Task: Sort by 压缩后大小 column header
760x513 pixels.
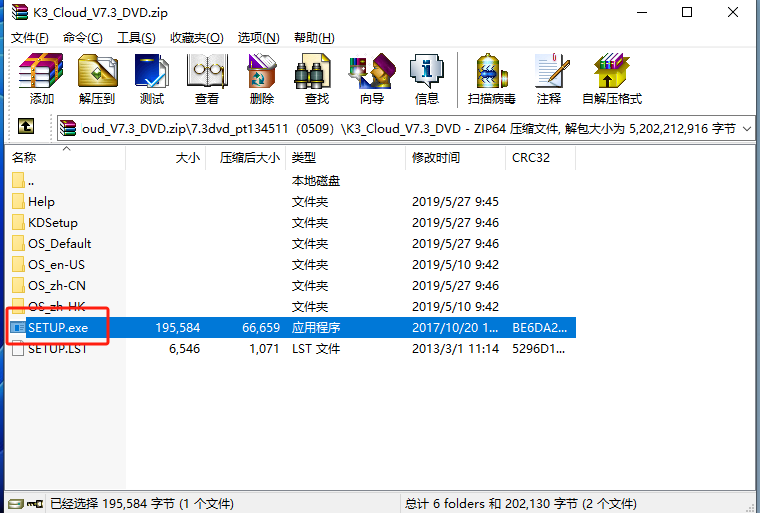Action: (x=246, y=158)
